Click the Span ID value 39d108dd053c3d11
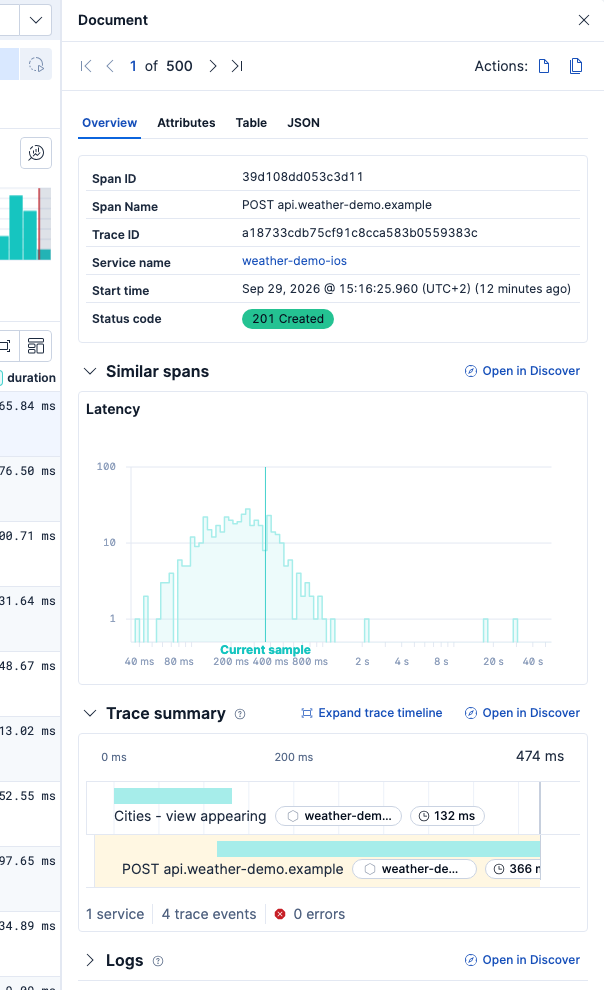 pyautogui.click(x=302, y=177)
